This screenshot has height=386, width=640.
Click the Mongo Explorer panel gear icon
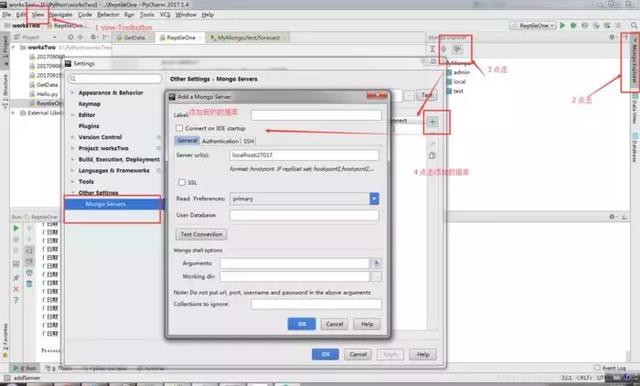pyautogui.click(x=611, y=37)
